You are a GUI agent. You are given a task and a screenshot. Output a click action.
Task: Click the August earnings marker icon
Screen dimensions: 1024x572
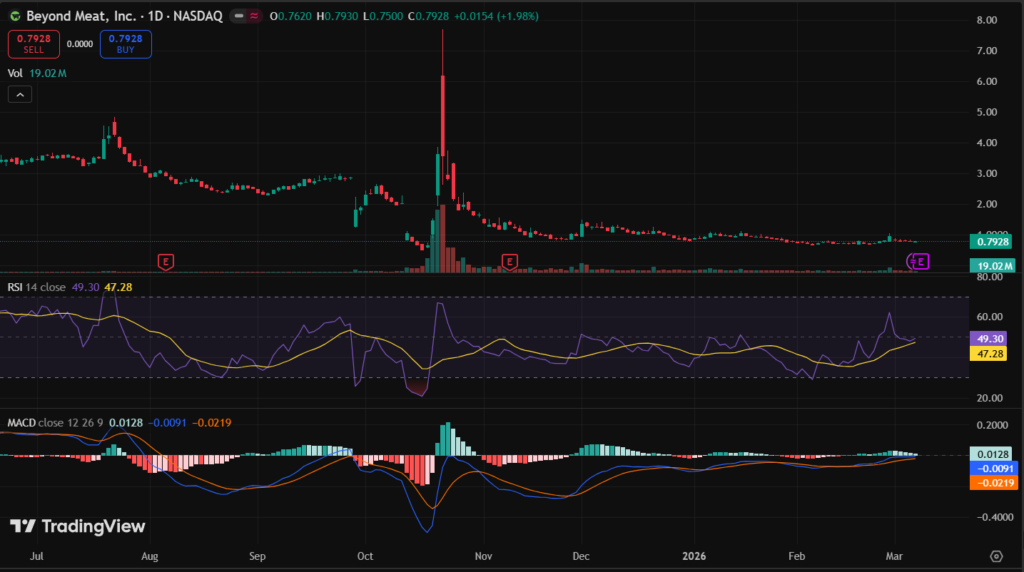(165, 261)
